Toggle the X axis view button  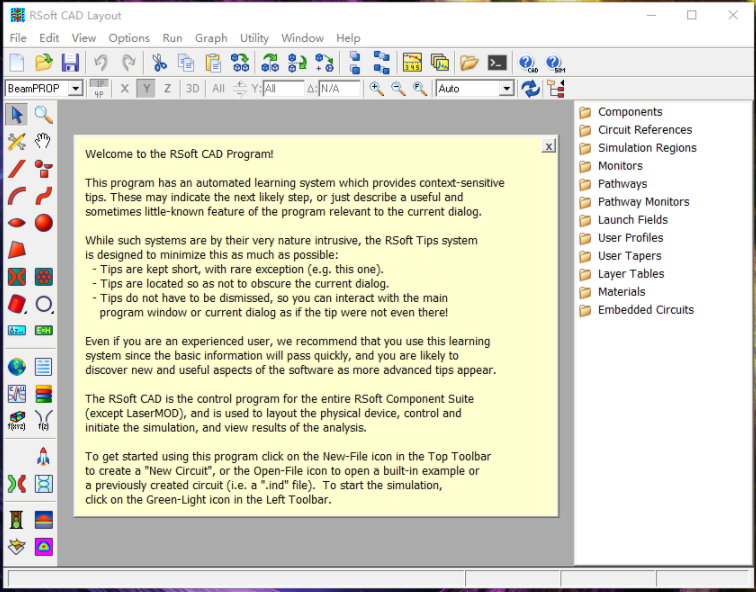(125, 89)
